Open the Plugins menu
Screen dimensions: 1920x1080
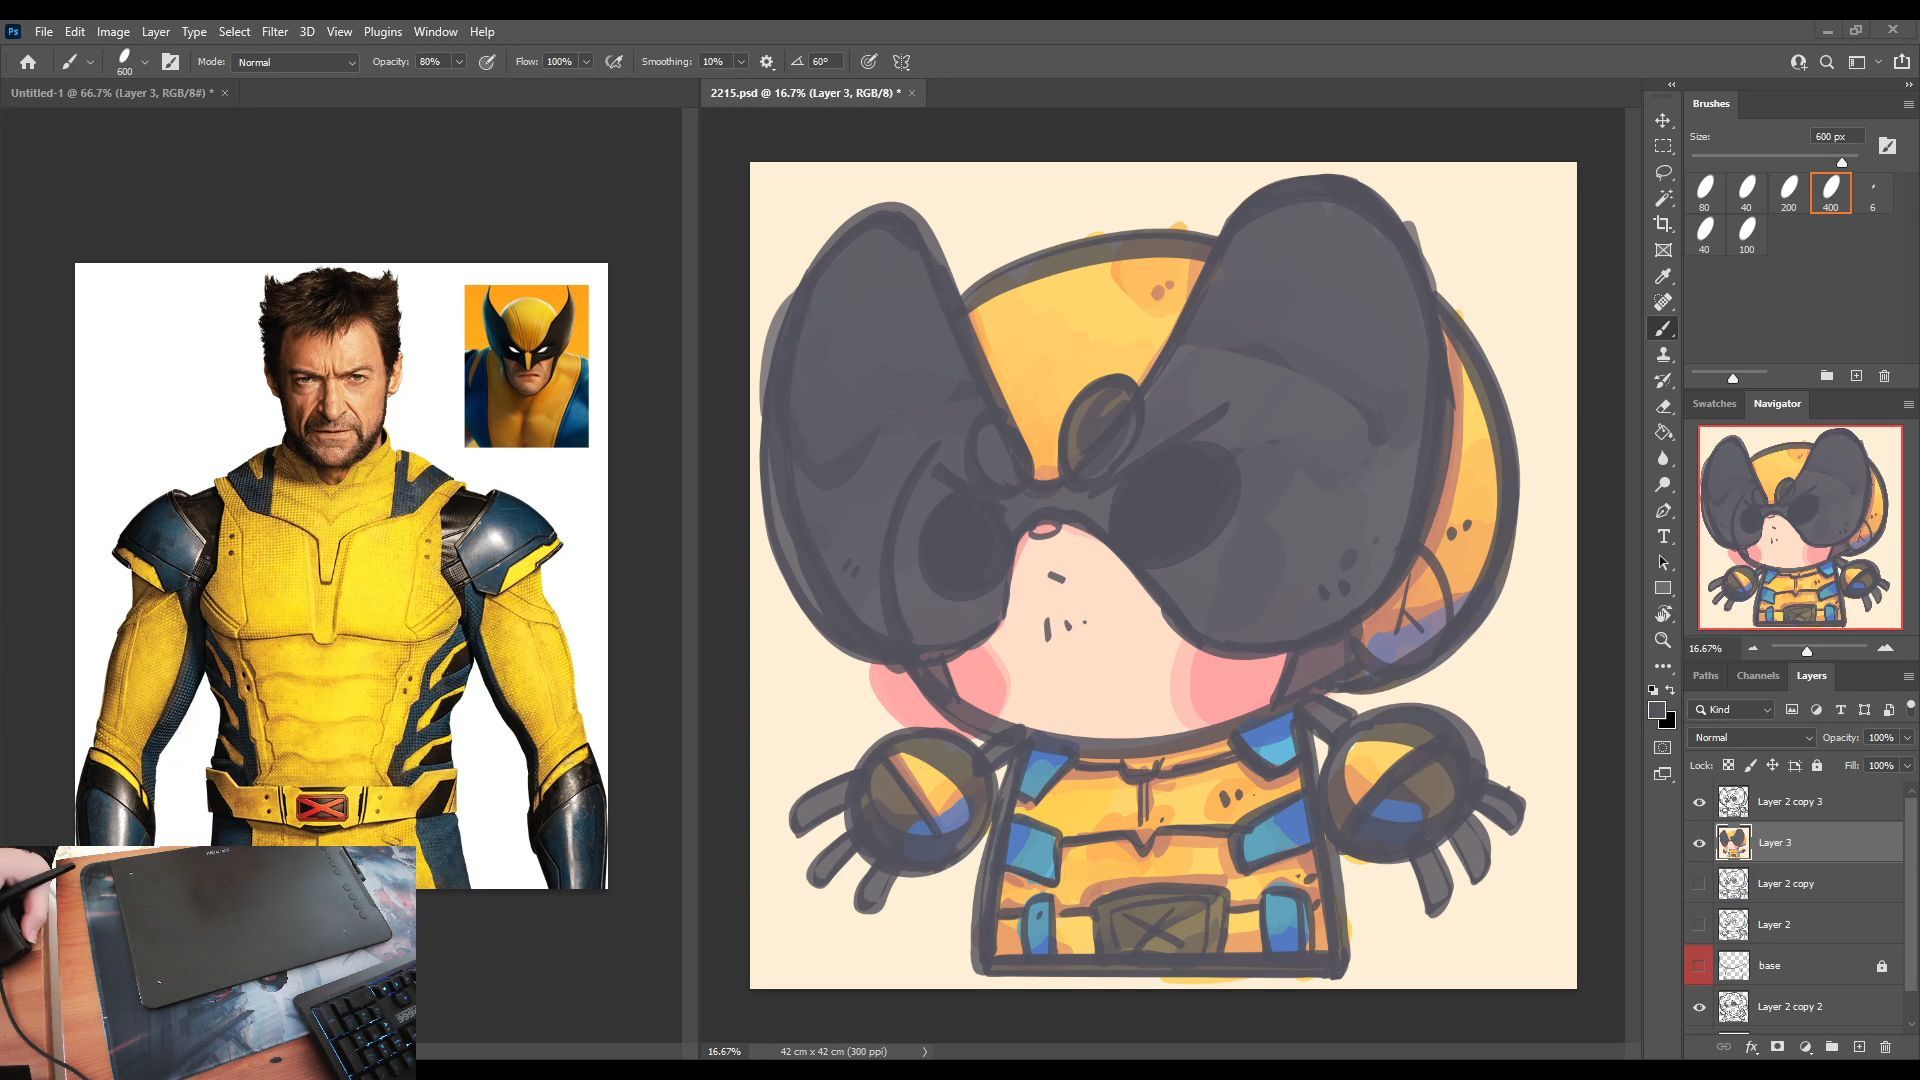click(383, 32)
